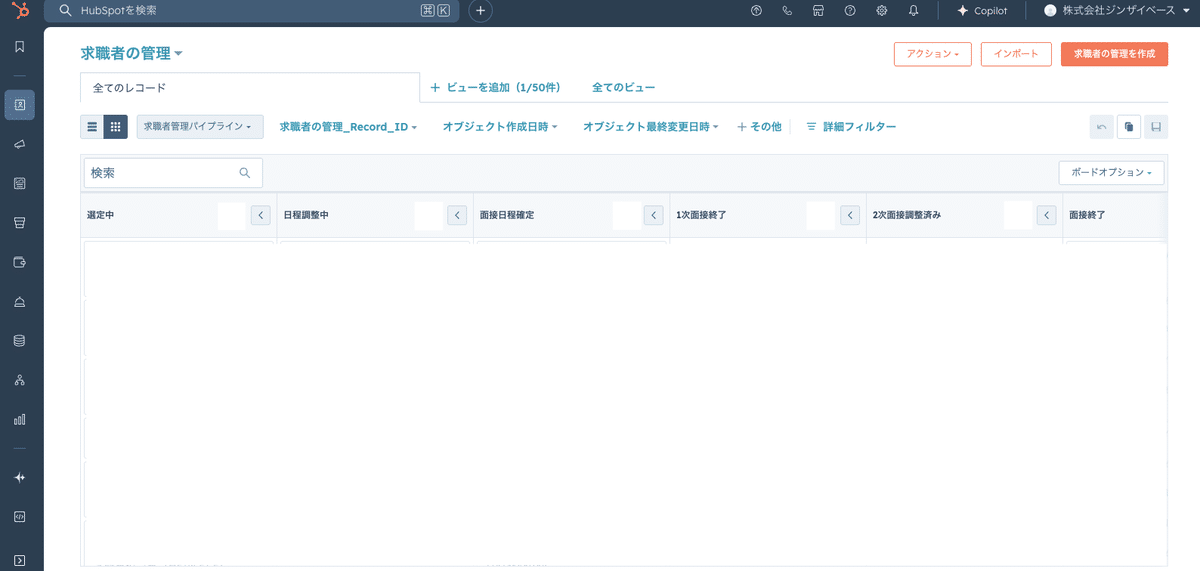Open the Bookmarks icon in the sidebar
The height and width of the screenshot is (571, 1200).
[x=19, y=47]
